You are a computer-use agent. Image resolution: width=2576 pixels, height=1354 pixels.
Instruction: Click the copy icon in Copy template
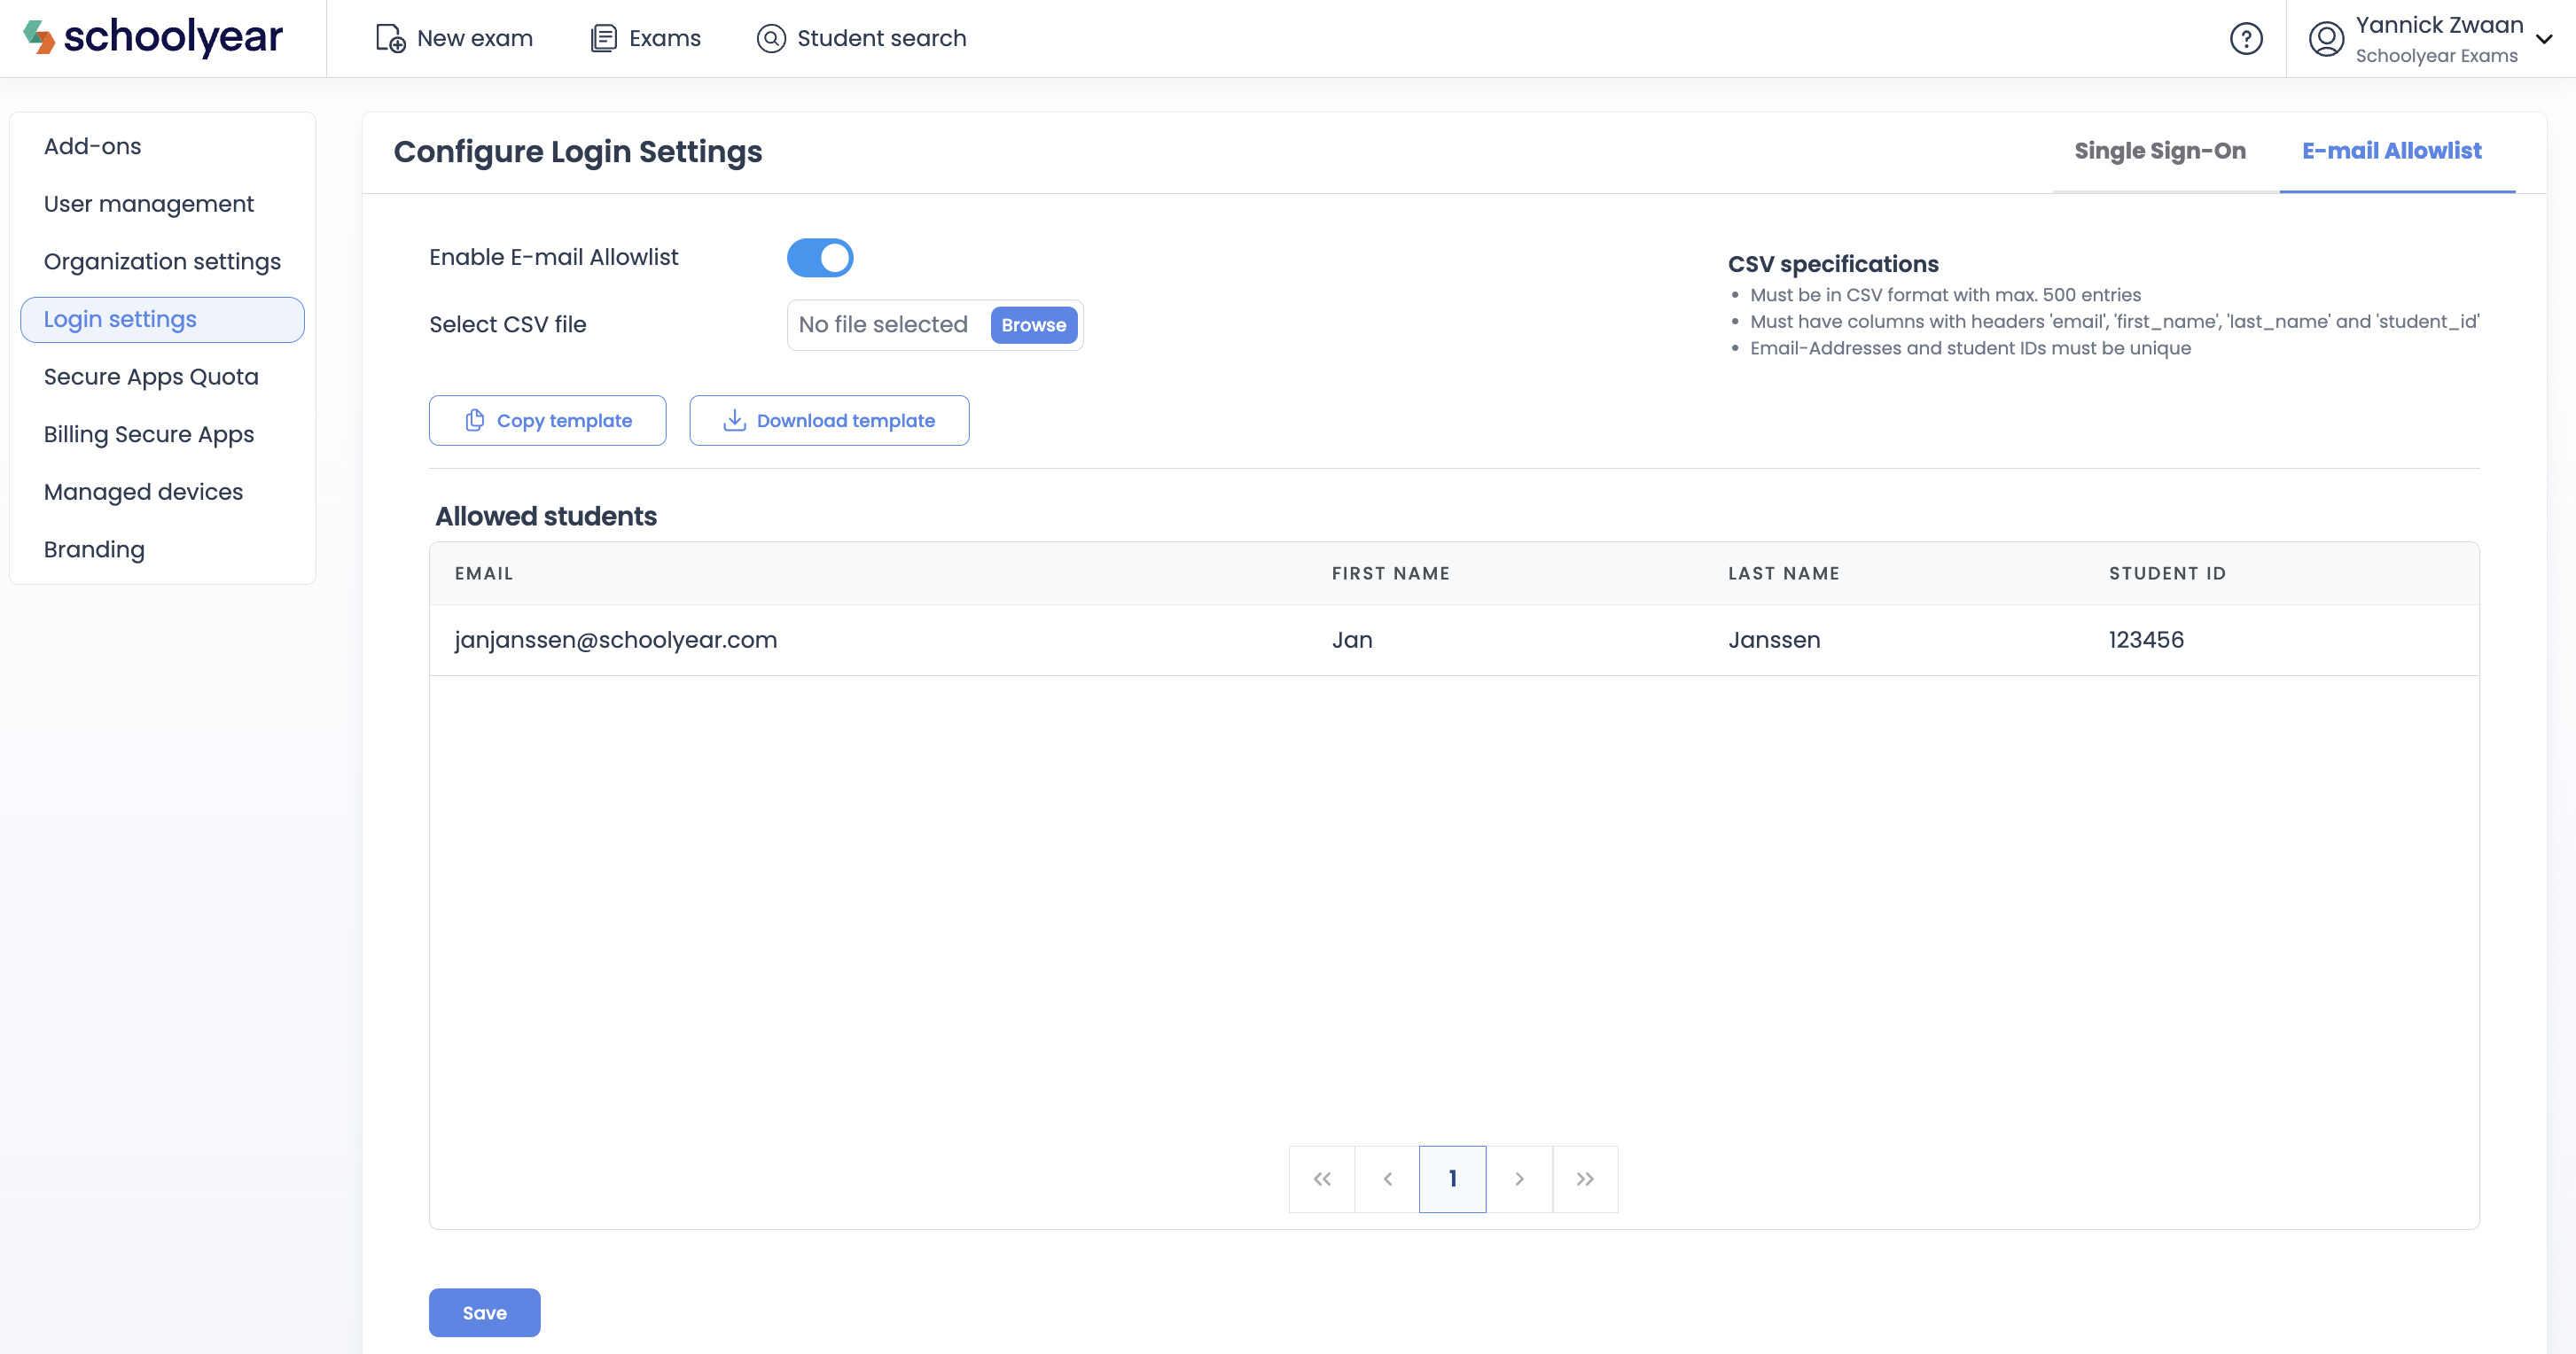coord(475,420)
